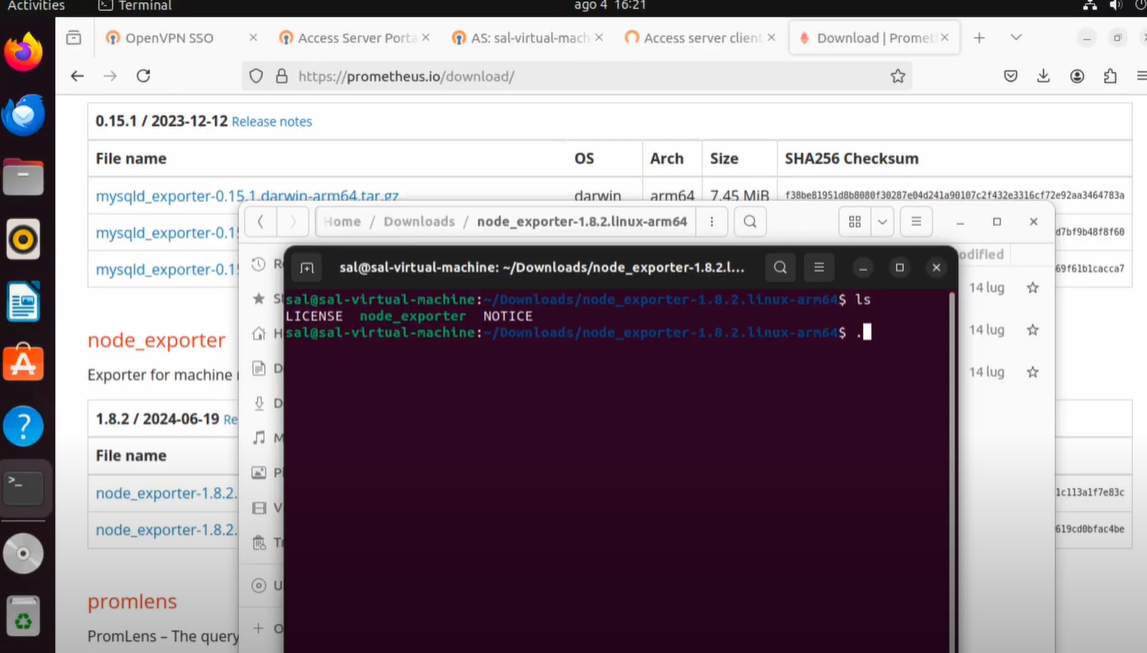Open Release notes for 0.15.1
The image size is (1147, 653).
tap(271, 121)
